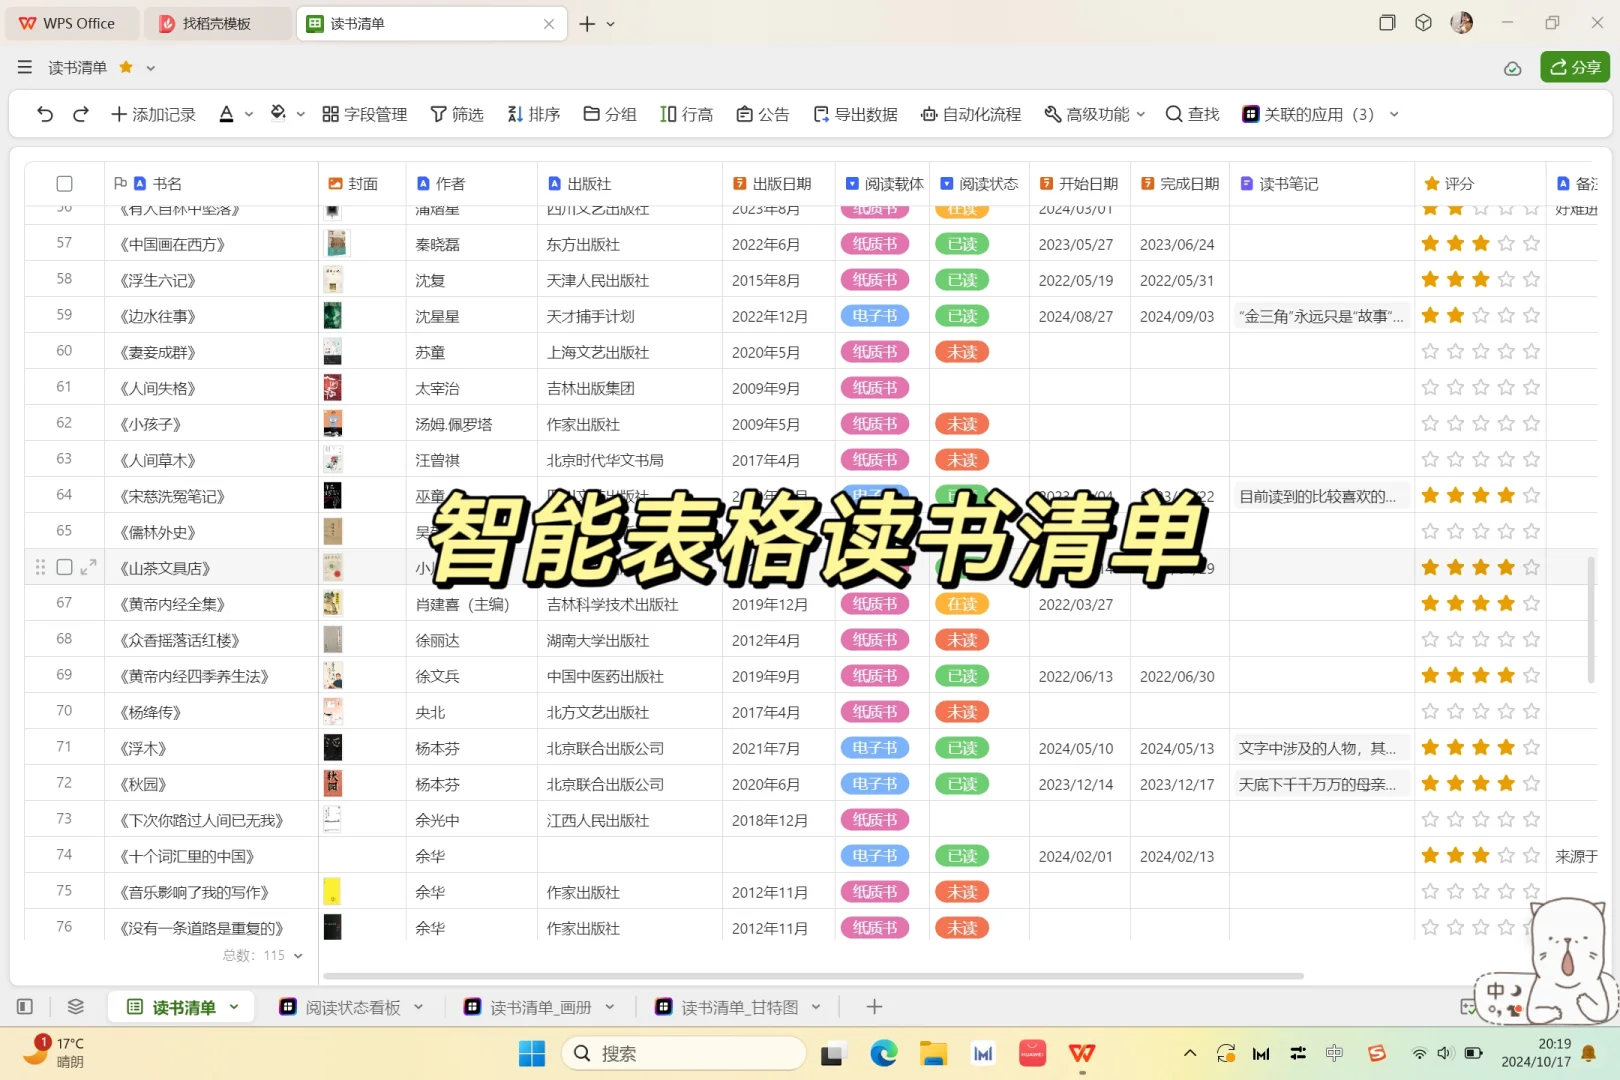Click the window layout icon near avatar

tap(1387, 23)
